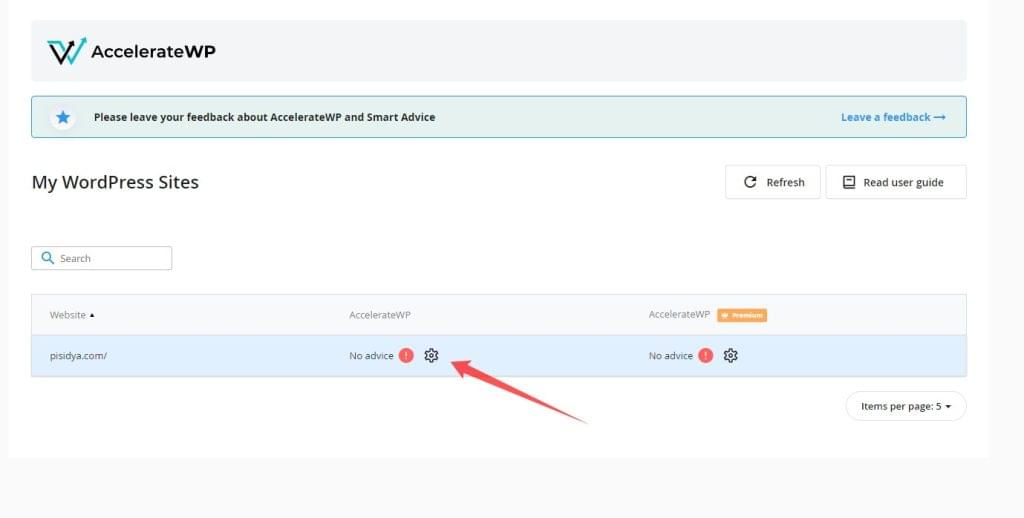Open Items per page dropdown

906,406
